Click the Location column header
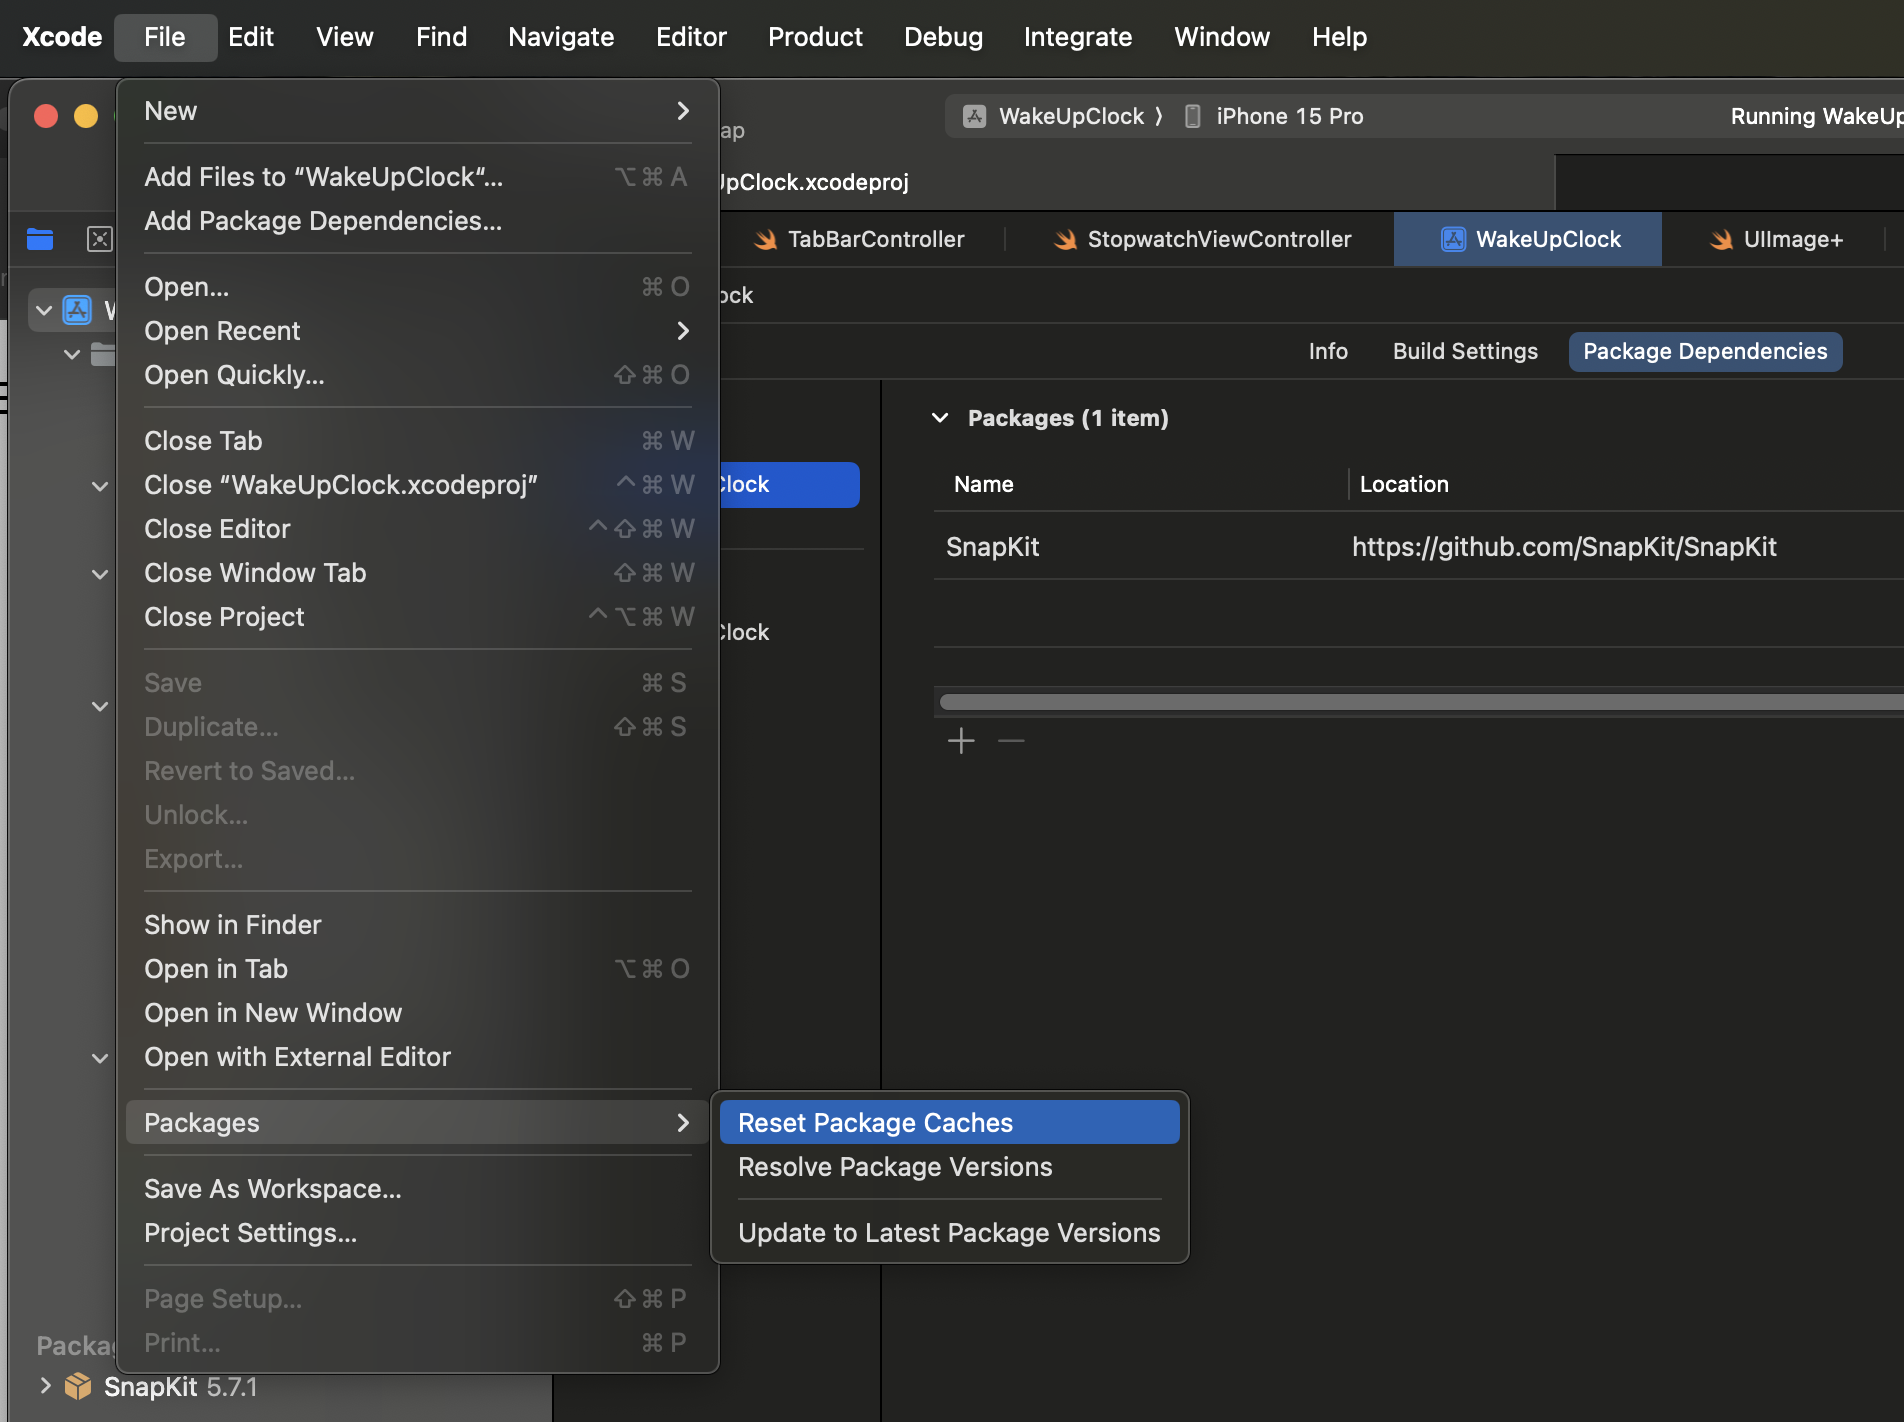The image size is (1904, 1422). tap(1404, 484)
